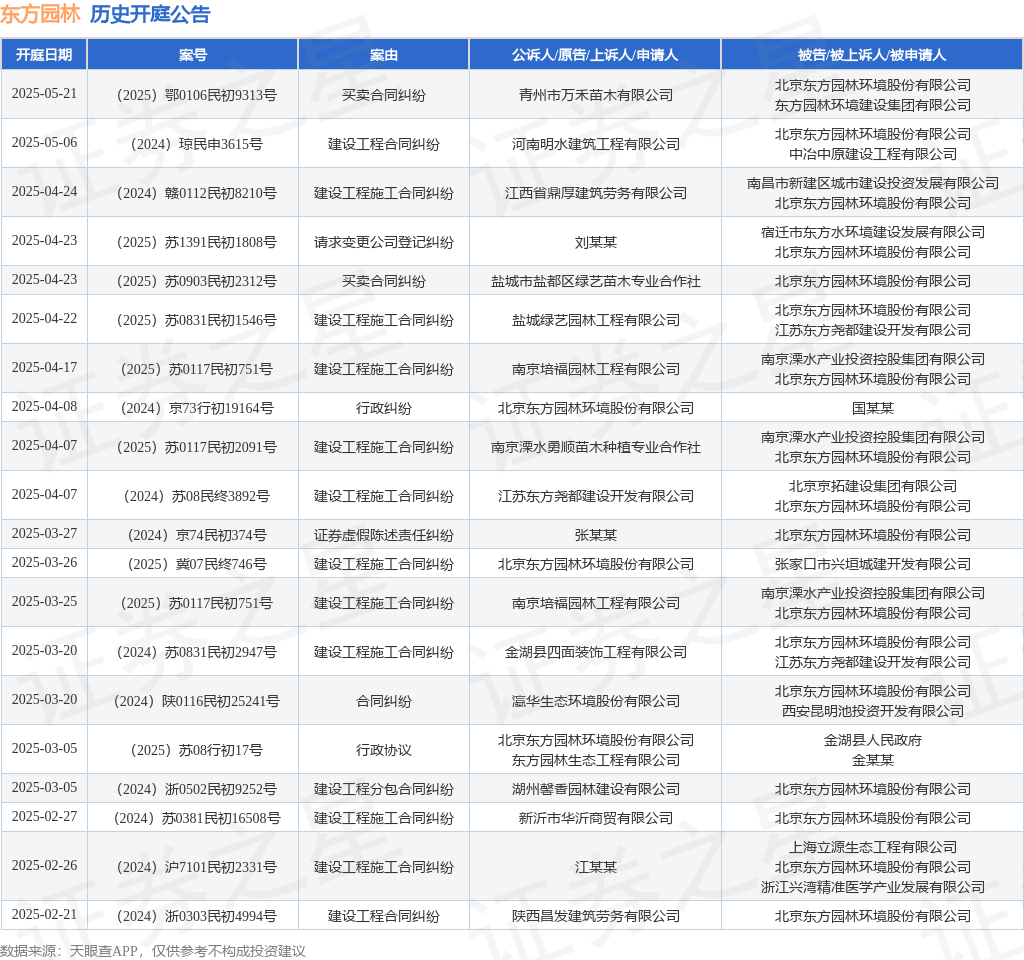Select plaintiff 河南明水建筑工程有限公司
1024x960 pixels.
596,144
